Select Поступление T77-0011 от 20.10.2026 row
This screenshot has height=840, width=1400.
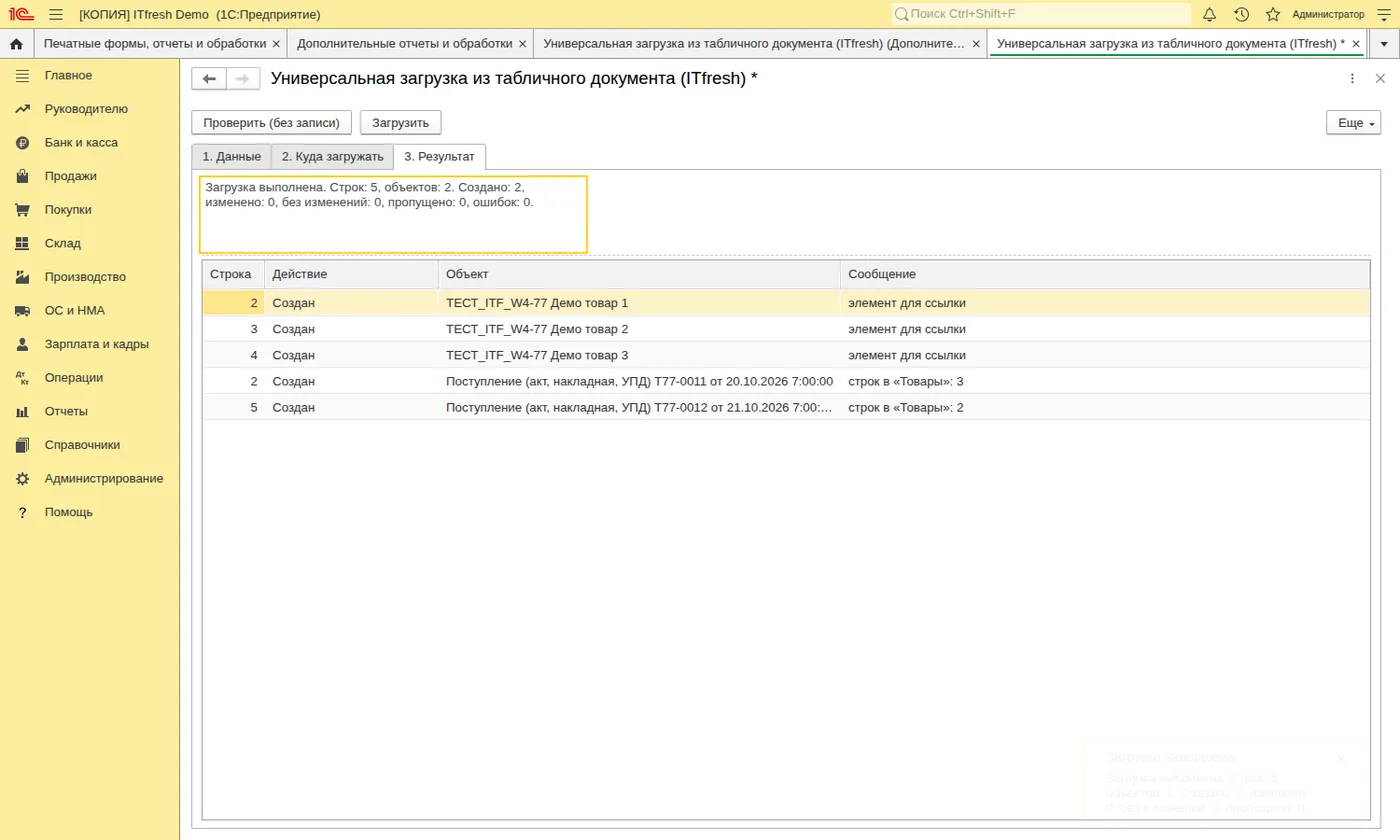[x=786, y=381]
